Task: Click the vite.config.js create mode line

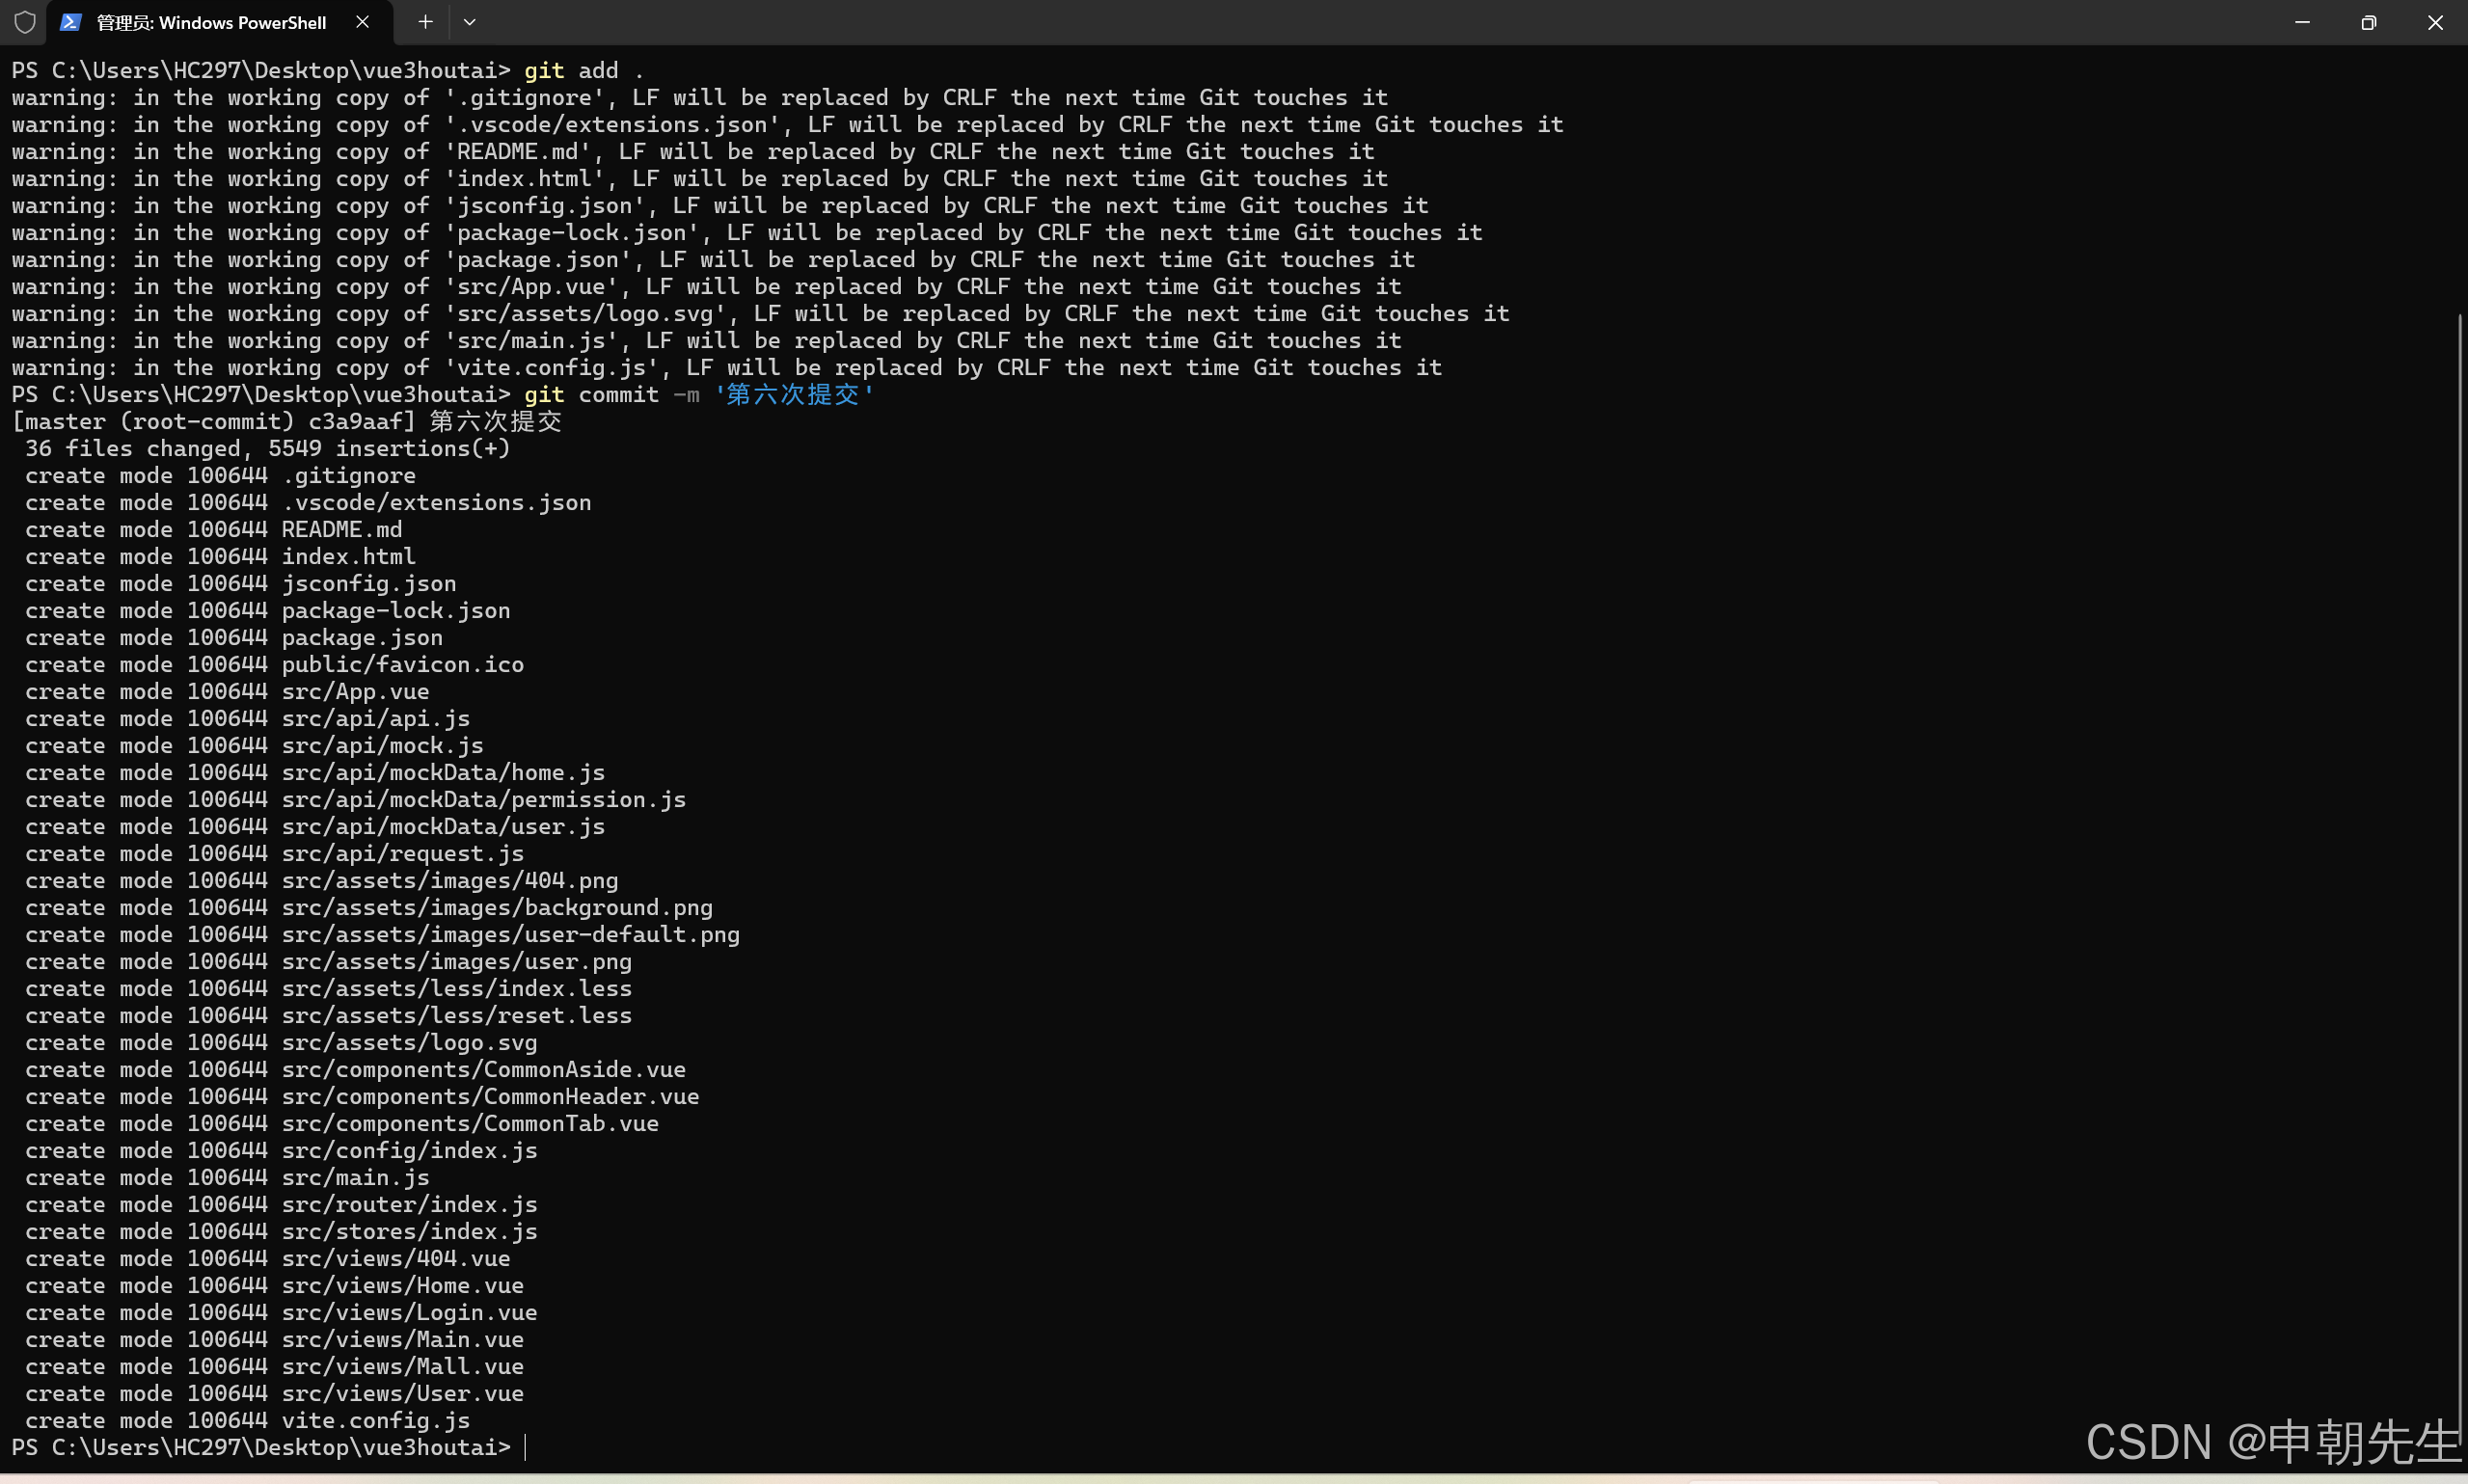Action: (x=247, y=1420)
